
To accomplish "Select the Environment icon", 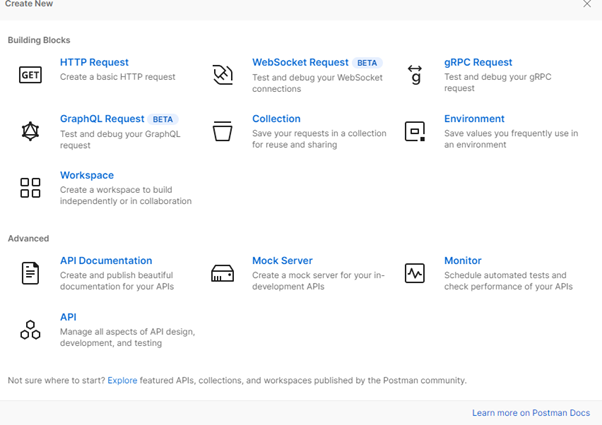I will (415, 131).
